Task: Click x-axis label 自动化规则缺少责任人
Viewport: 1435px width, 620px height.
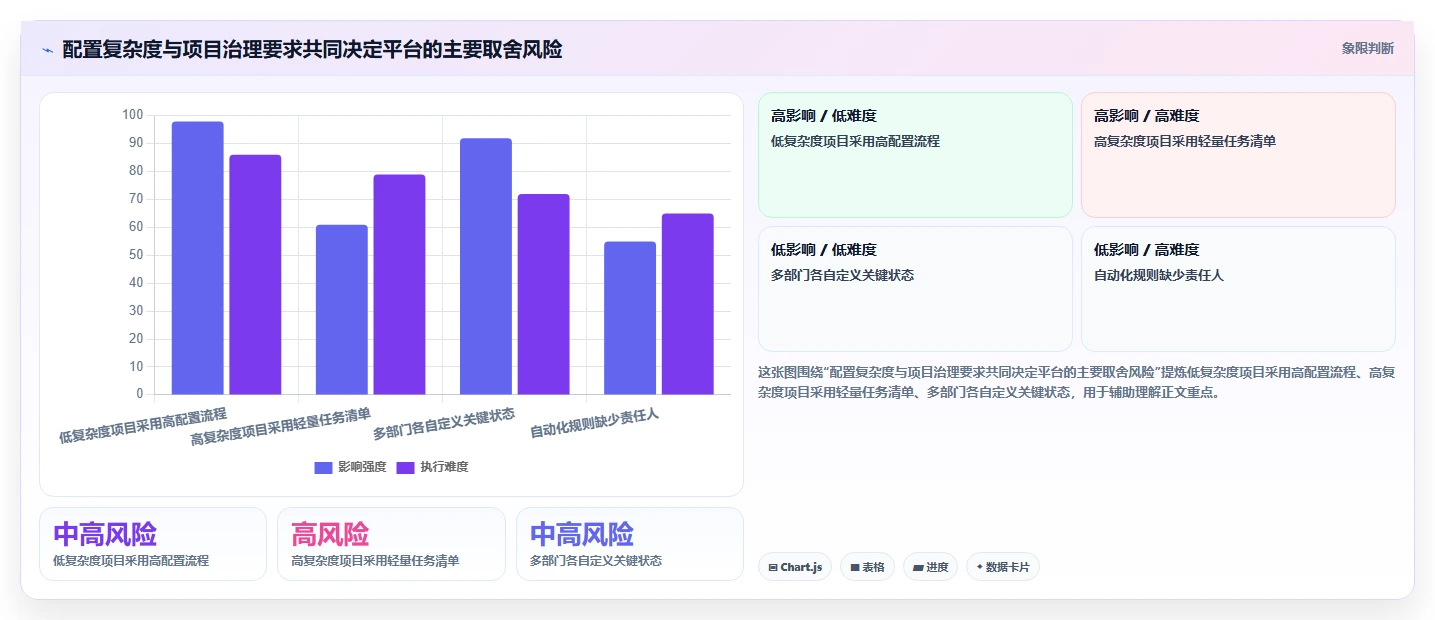Action: [595, 423]
